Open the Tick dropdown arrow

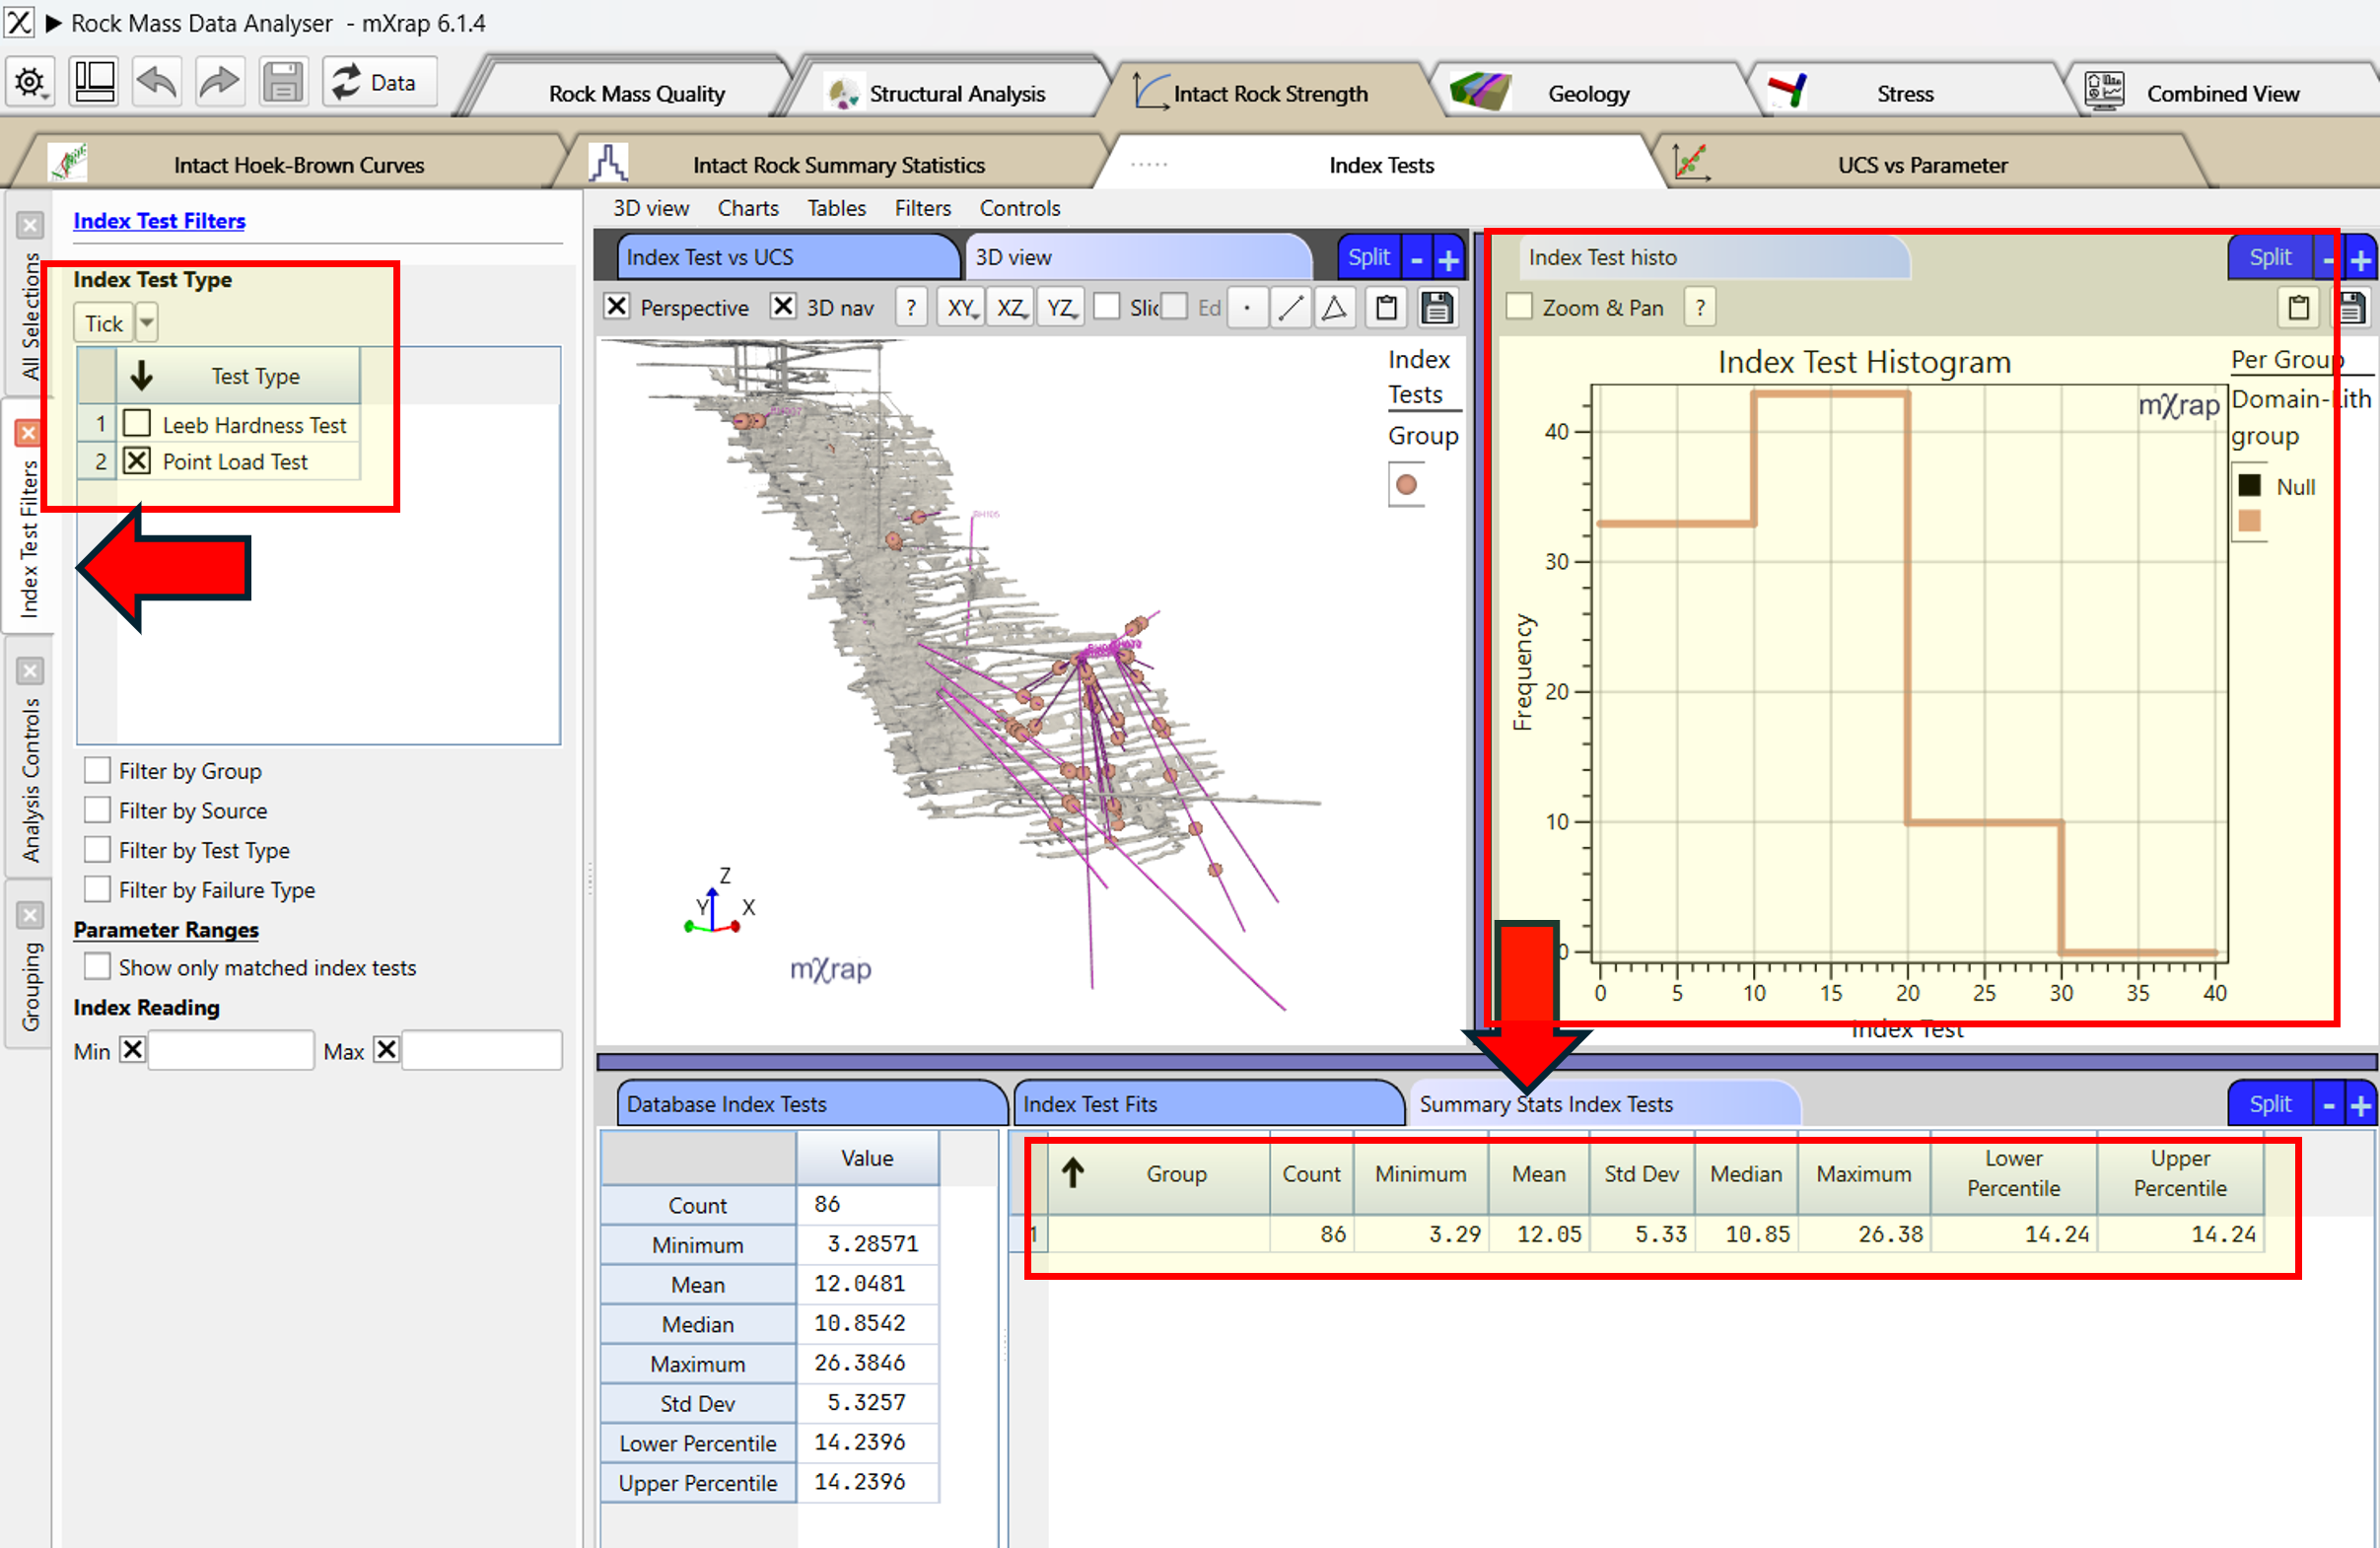coord(147,323)
